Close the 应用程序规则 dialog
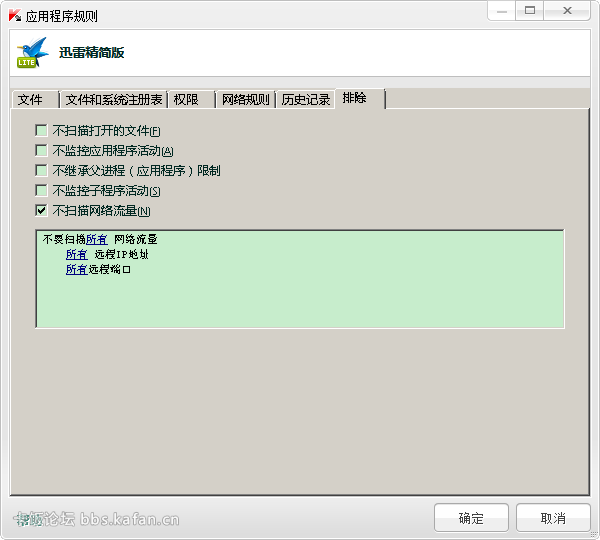 [x=567, y=11]
